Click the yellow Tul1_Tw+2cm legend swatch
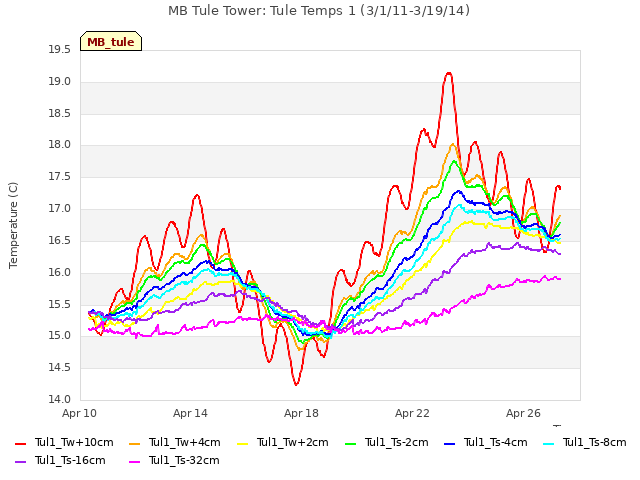640x480 pixels. (242, 443)
